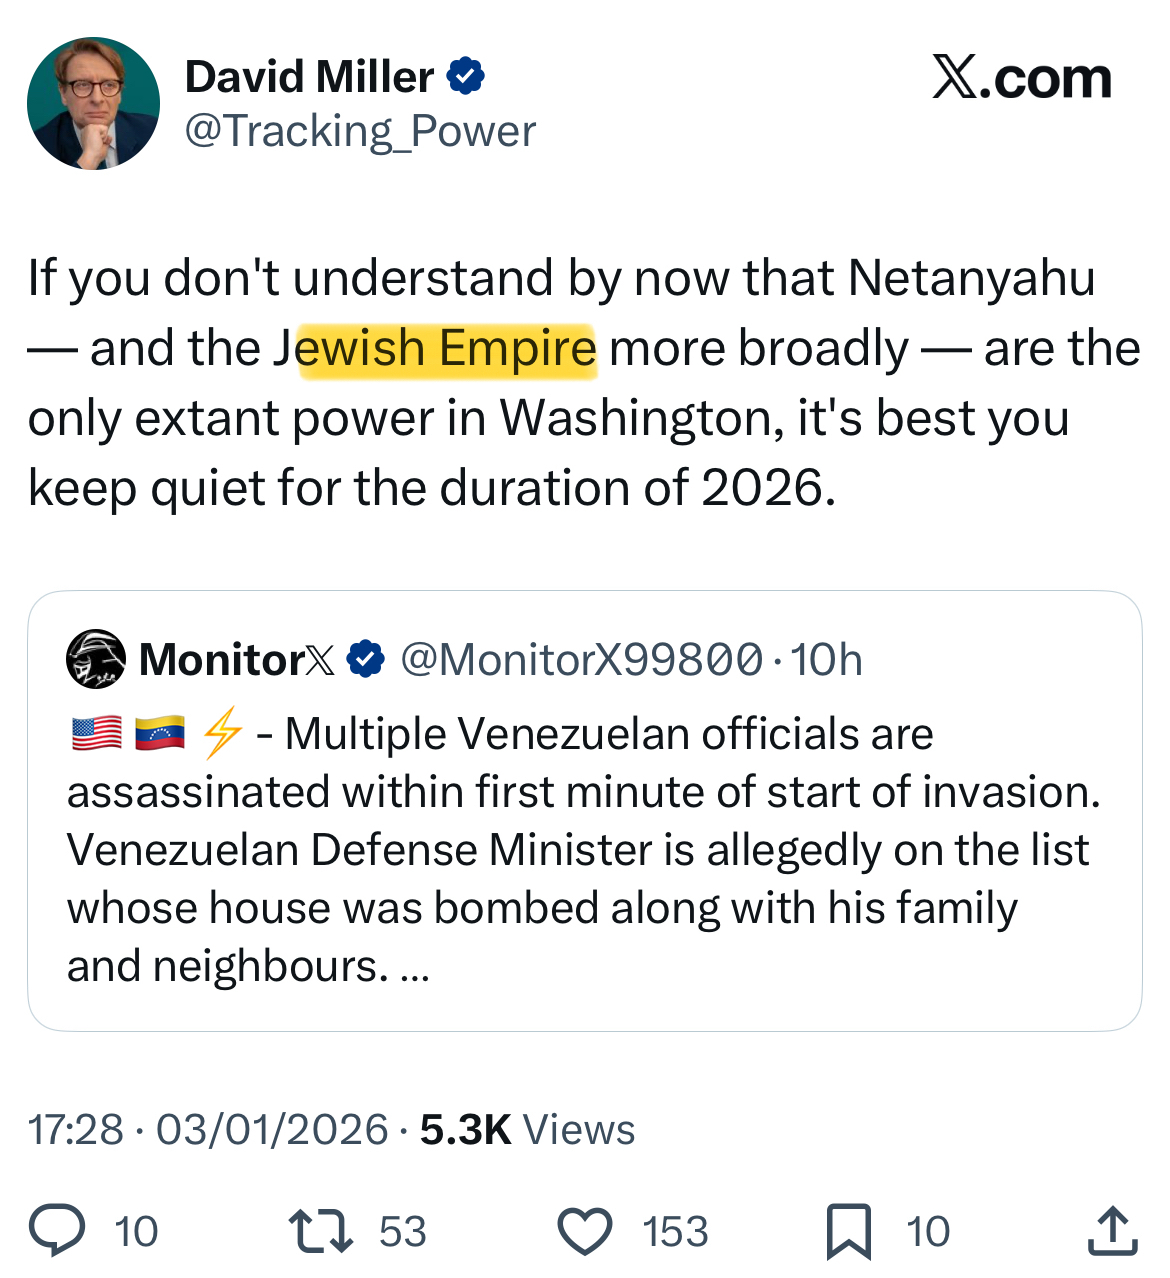The image size is (1170, 1278).
Task: Click the yellow highlighted phrase in the post
Action: [x=447, y=349]
